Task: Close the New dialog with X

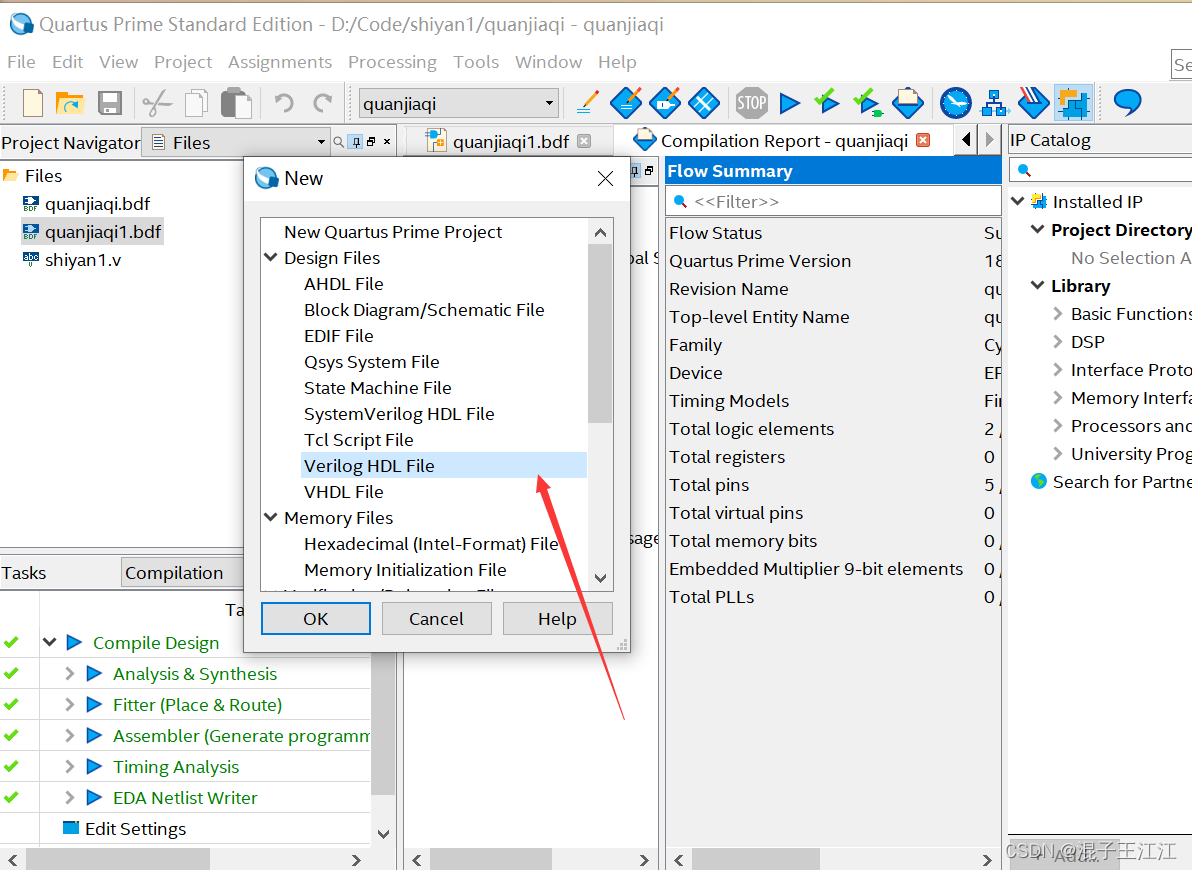Action: coord(605,179)
